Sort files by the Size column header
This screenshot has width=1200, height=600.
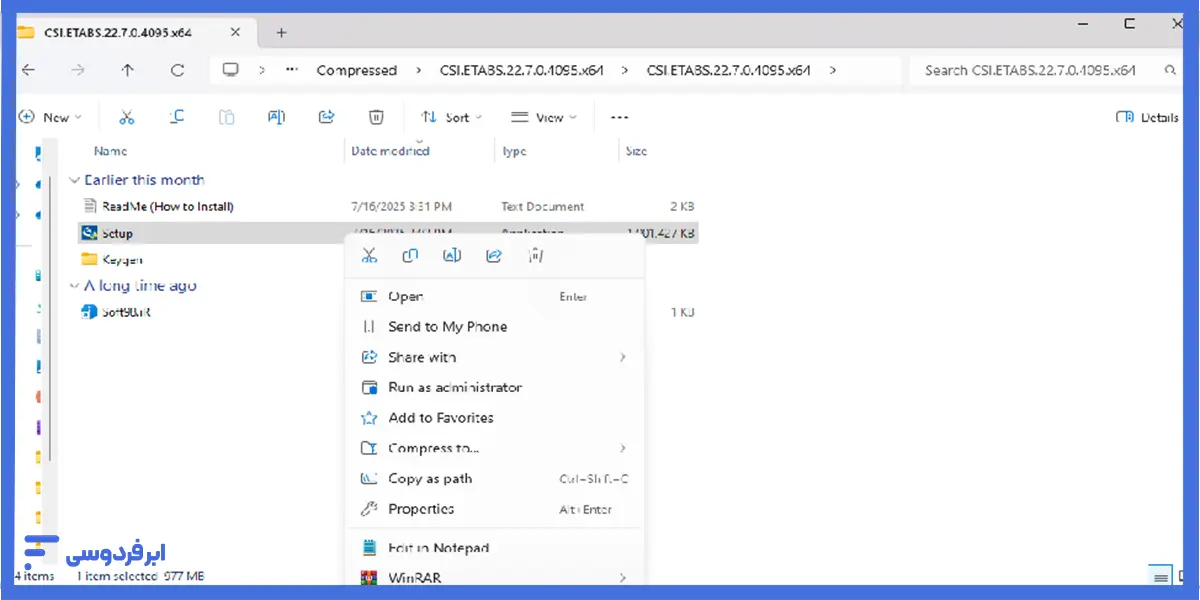pos(636,151)
